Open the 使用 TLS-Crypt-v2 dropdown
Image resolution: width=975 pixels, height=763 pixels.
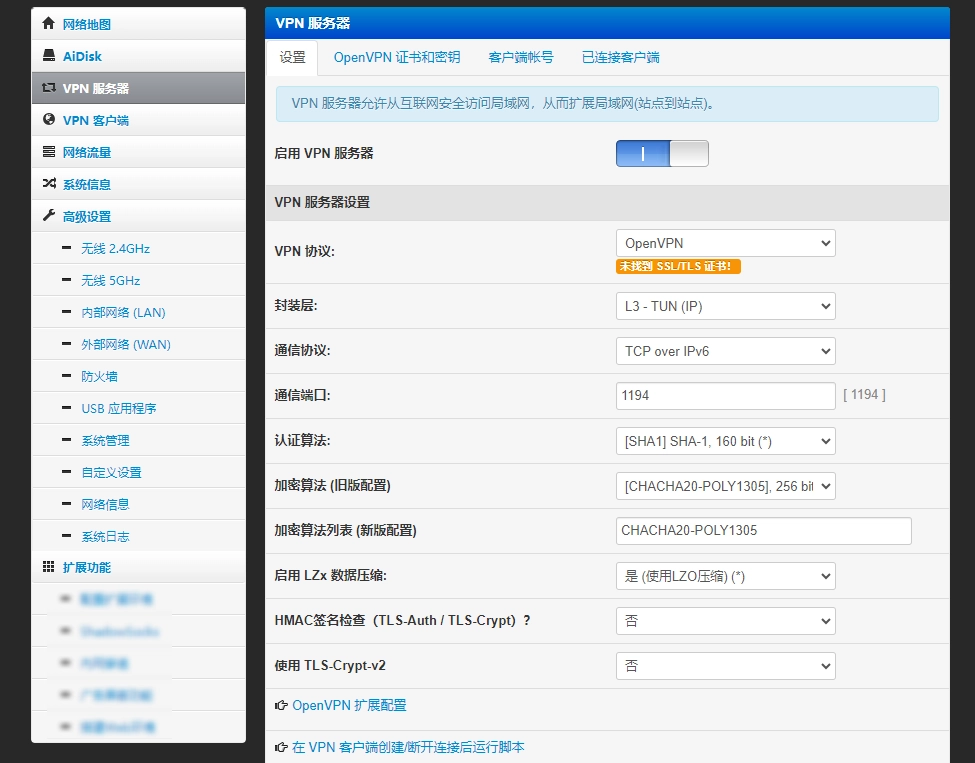pos(725,665)
